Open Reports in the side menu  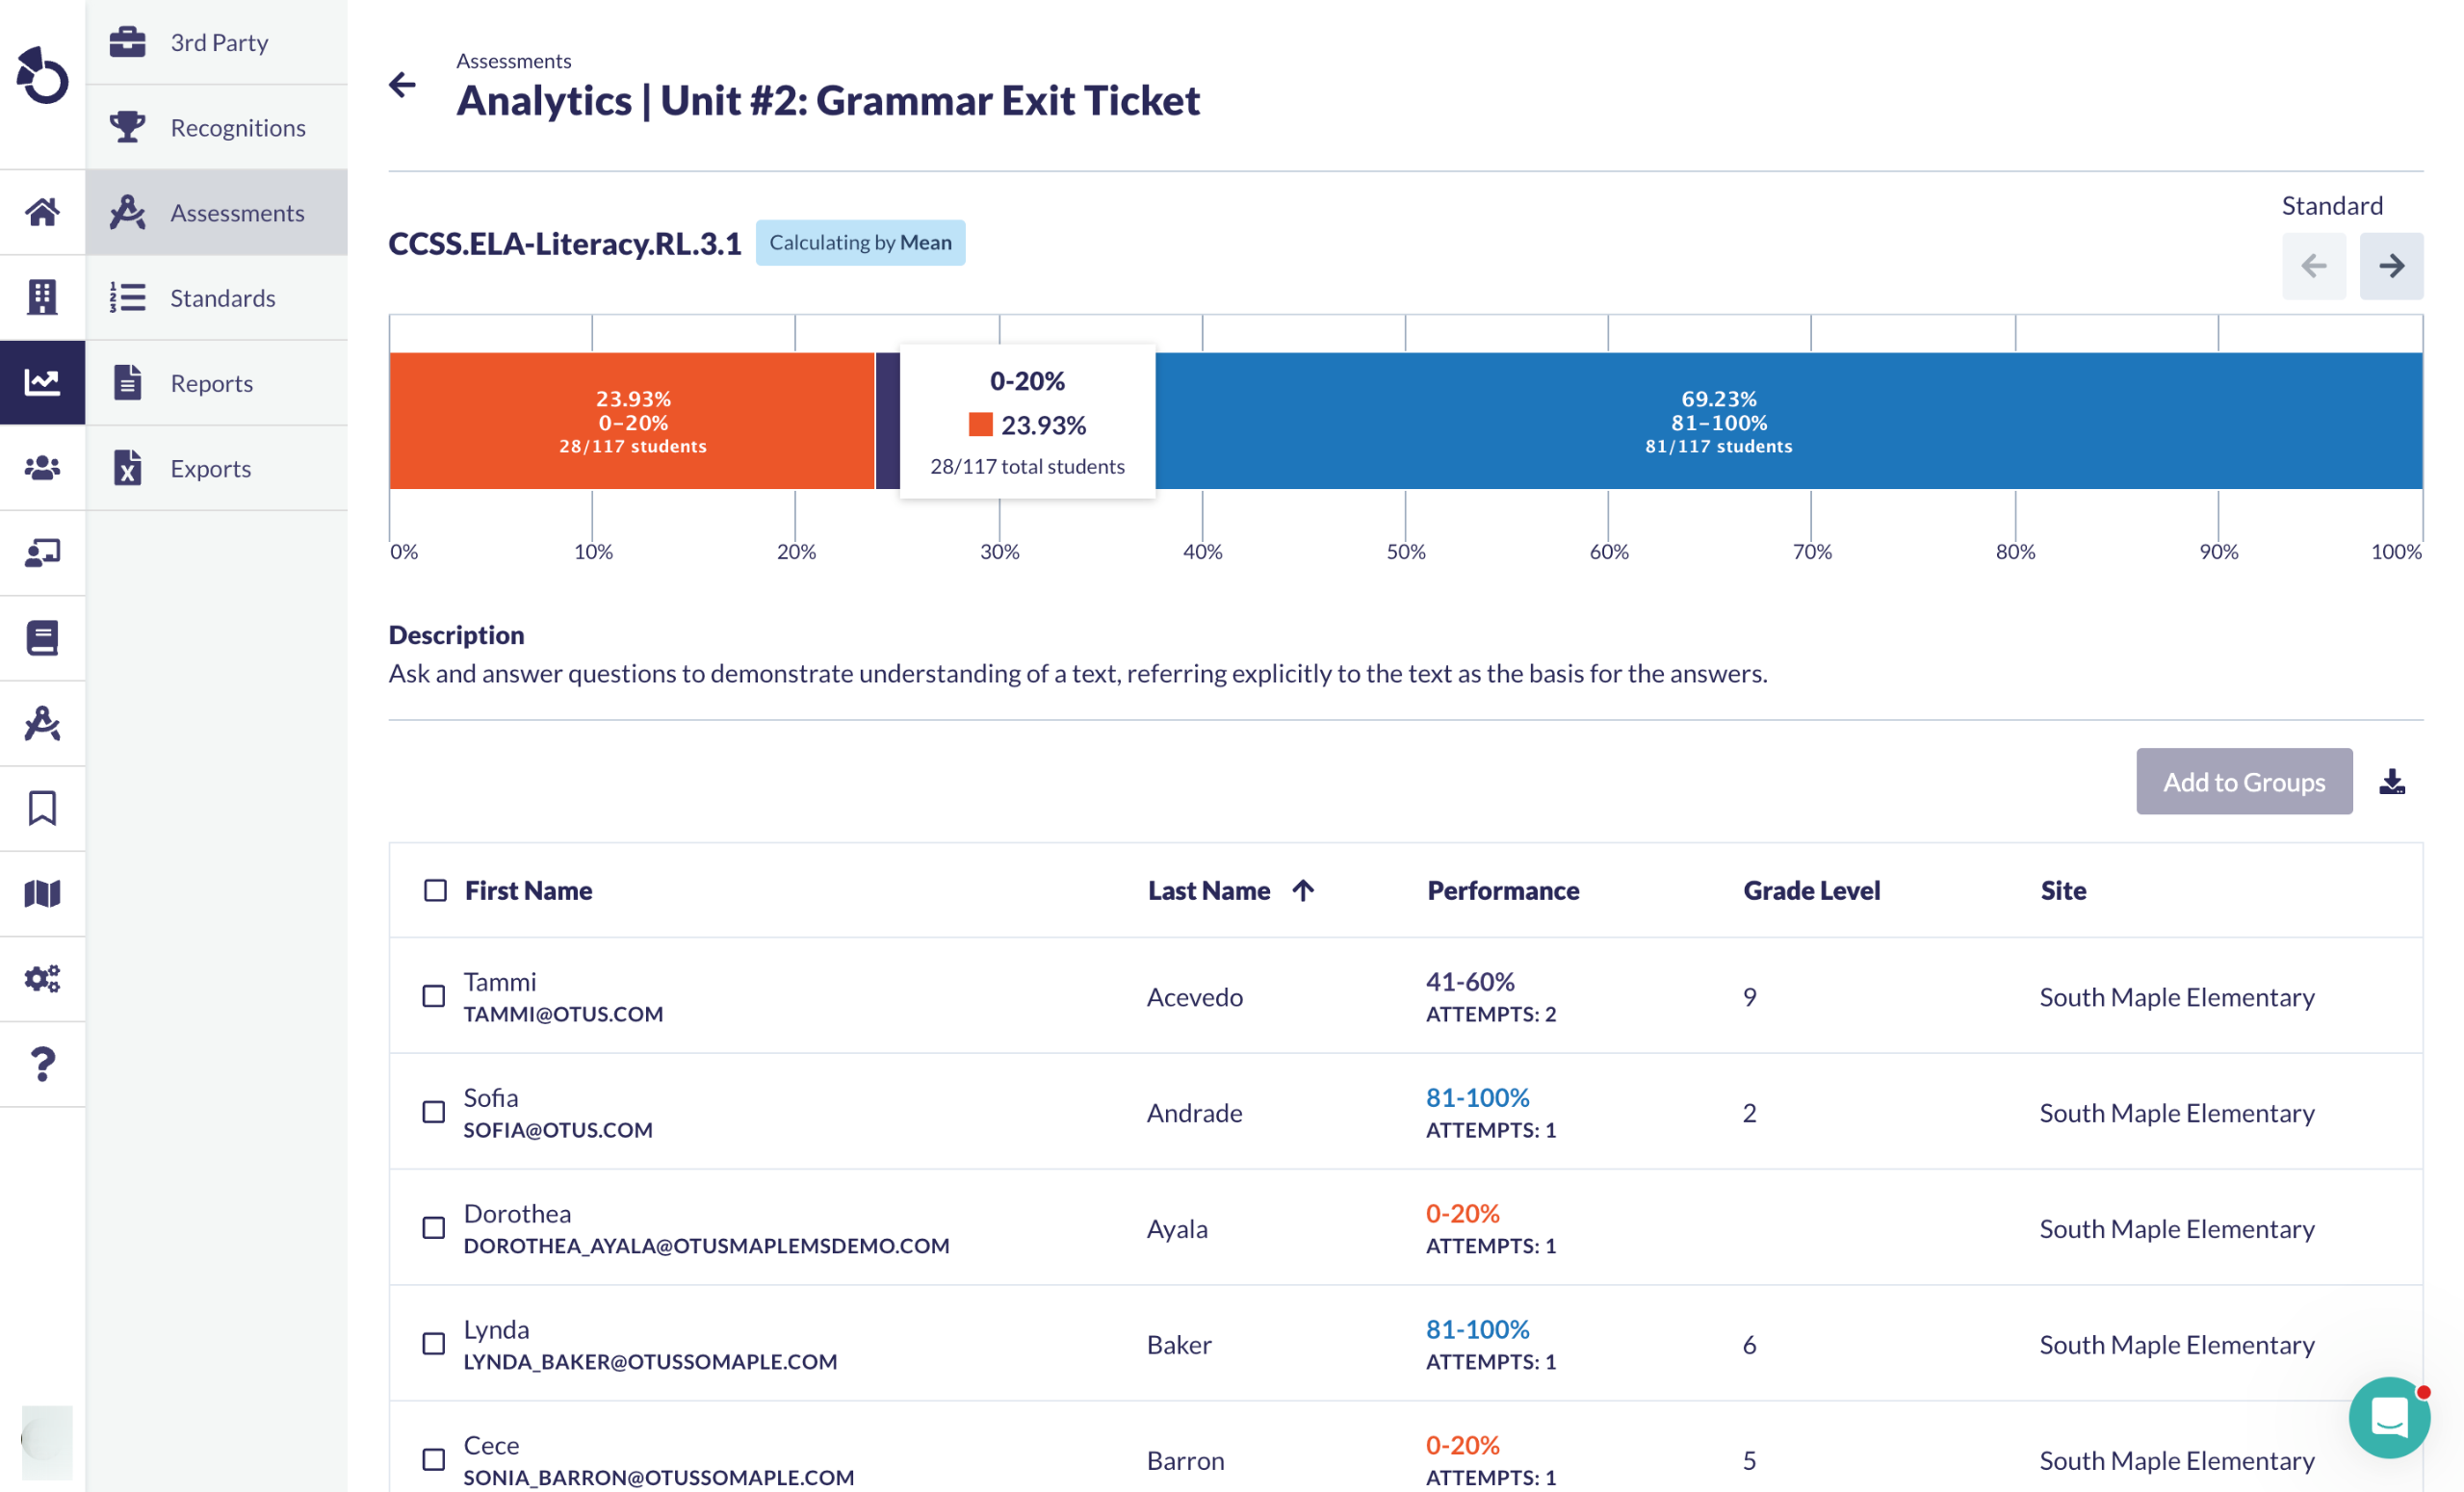(211, 383)
